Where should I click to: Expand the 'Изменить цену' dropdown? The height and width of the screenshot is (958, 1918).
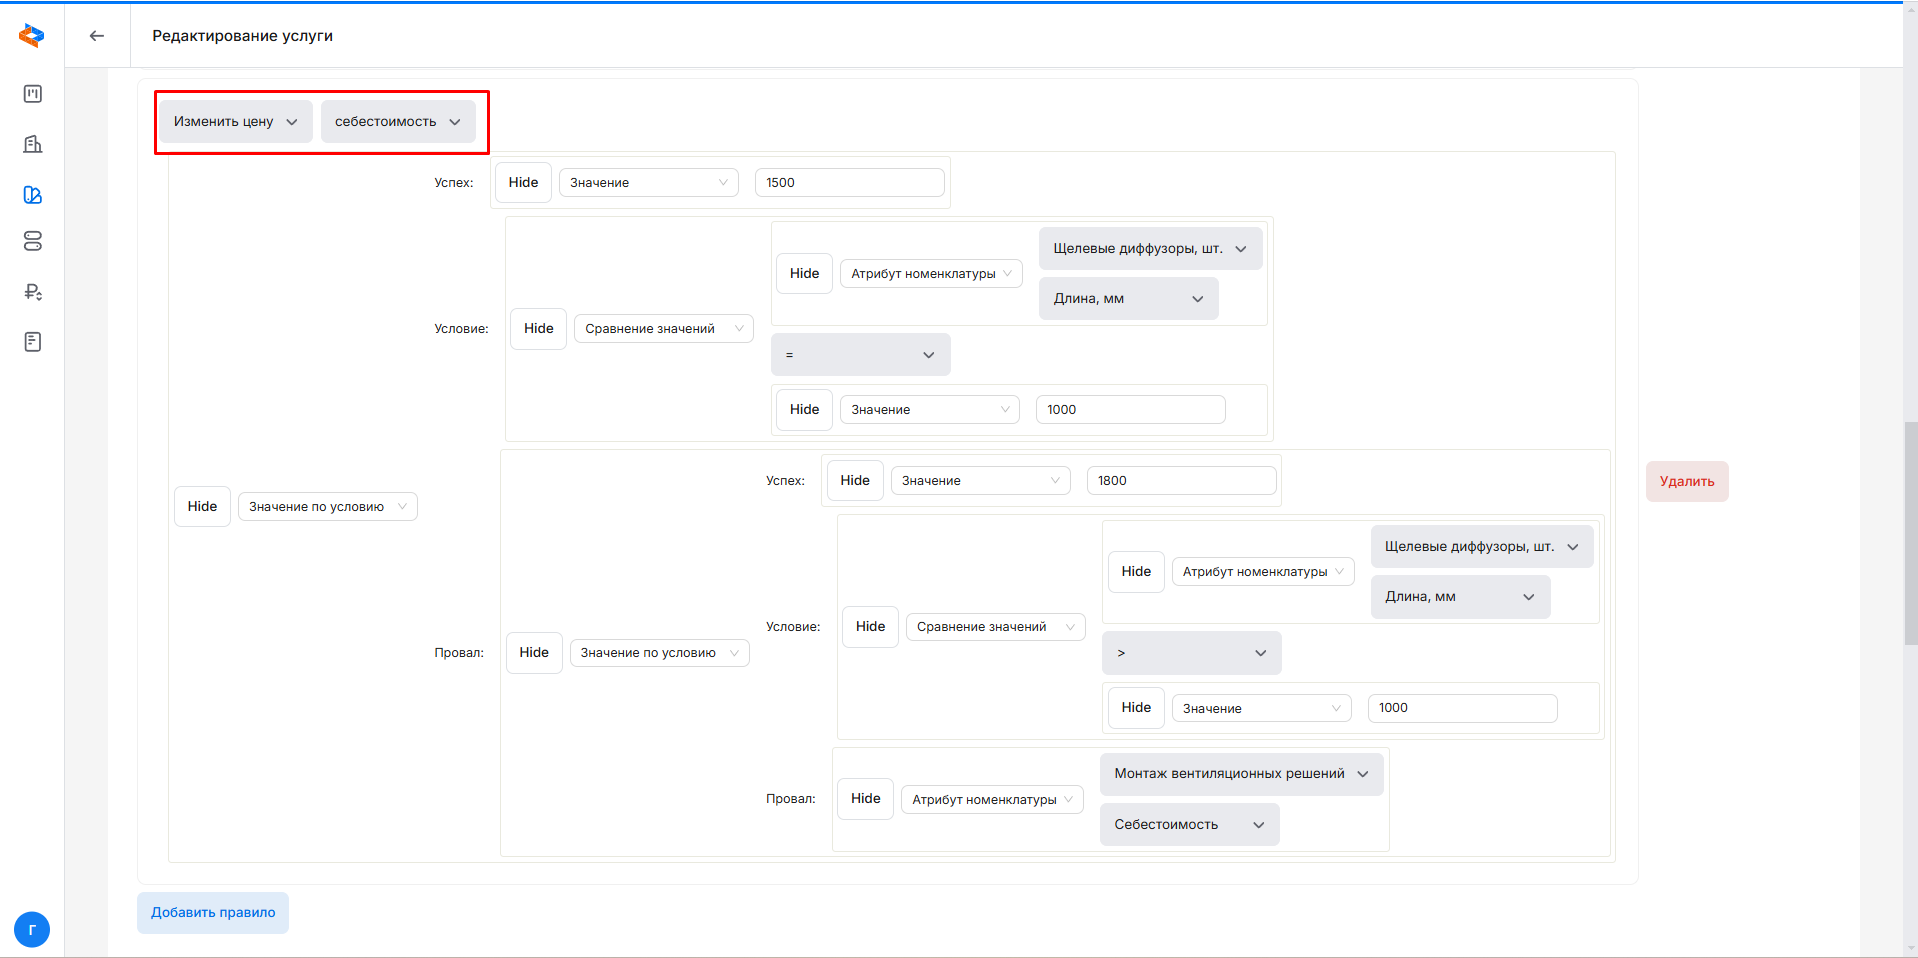pyautogui.click(x=236, y=122)
